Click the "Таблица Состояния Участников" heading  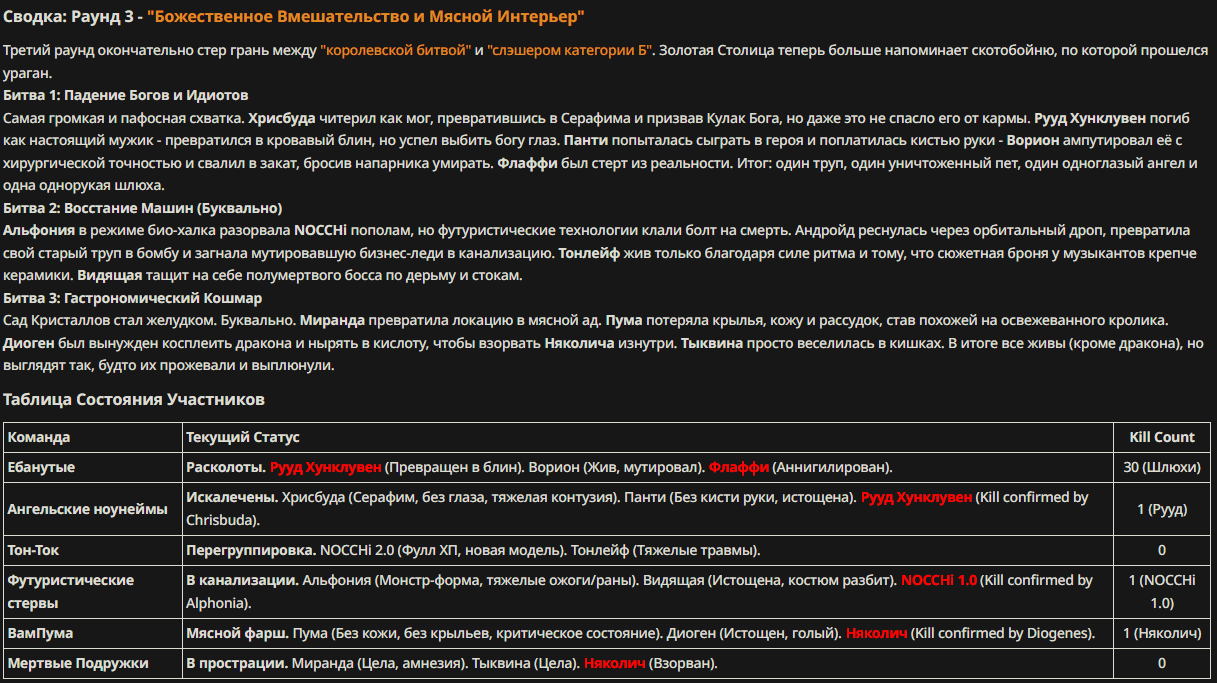[x=134, y=400]
